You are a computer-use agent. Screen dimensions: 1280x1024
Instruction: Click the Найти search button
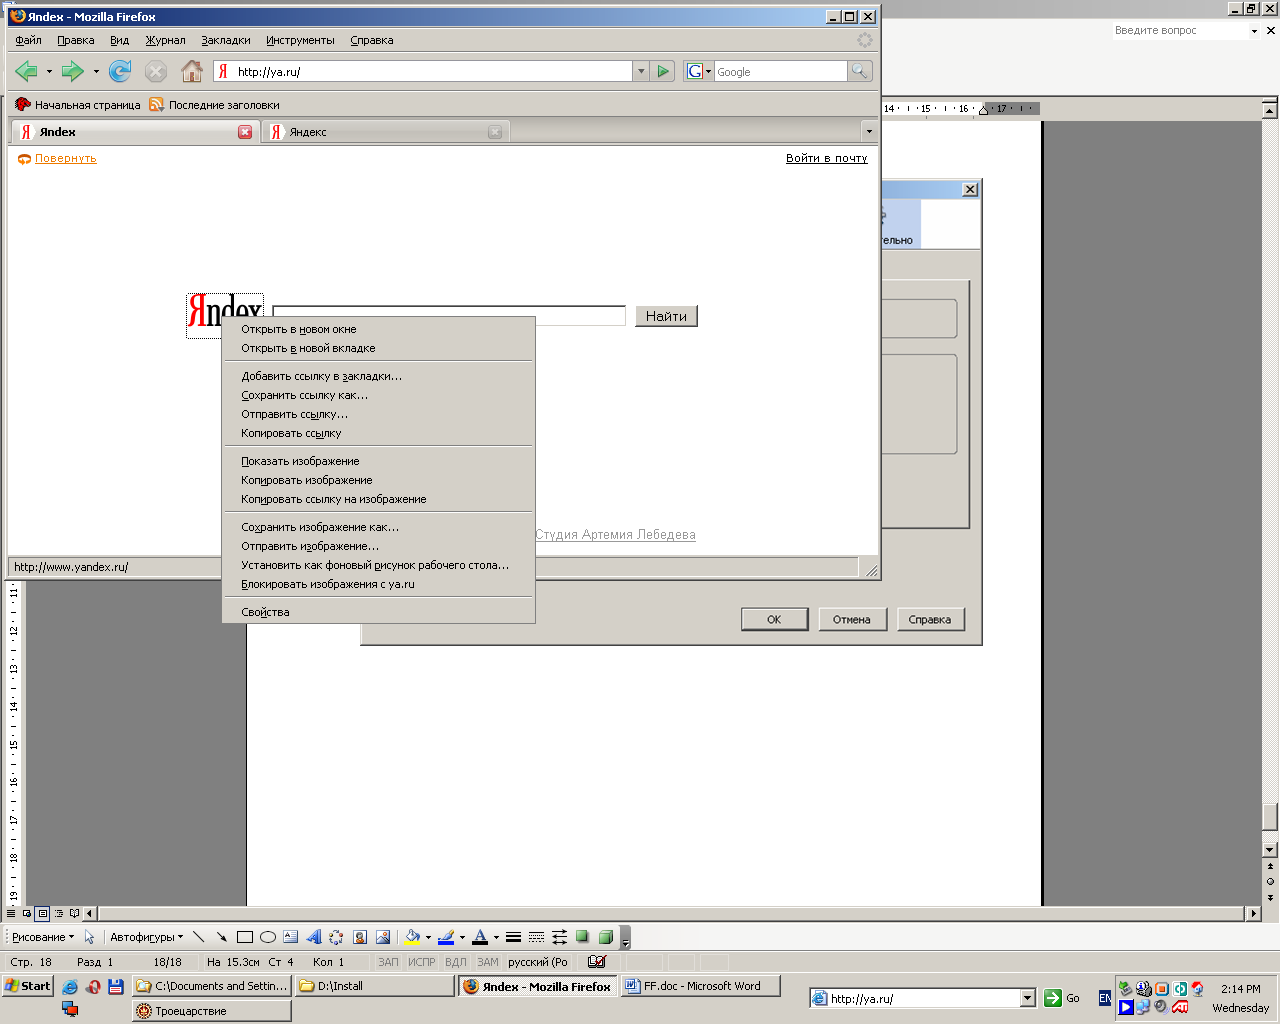coord(666,316)
